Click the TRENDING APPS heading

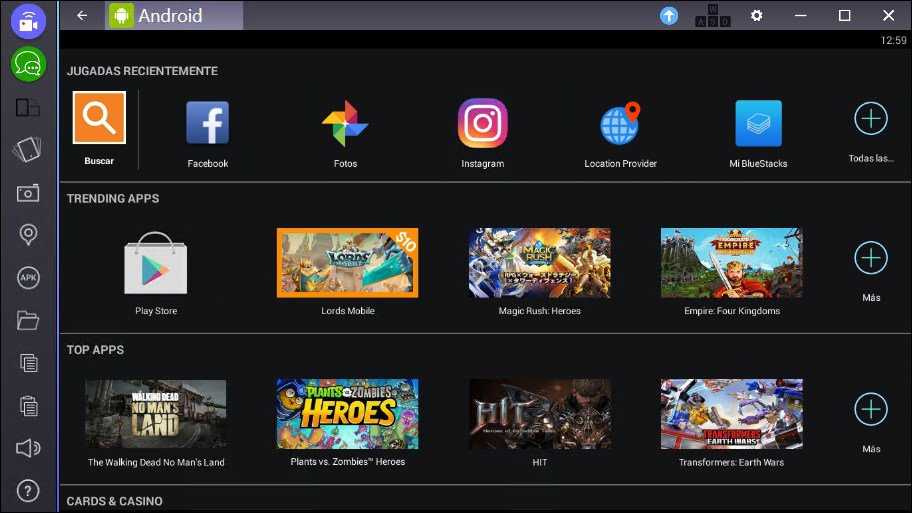(113, 198)
